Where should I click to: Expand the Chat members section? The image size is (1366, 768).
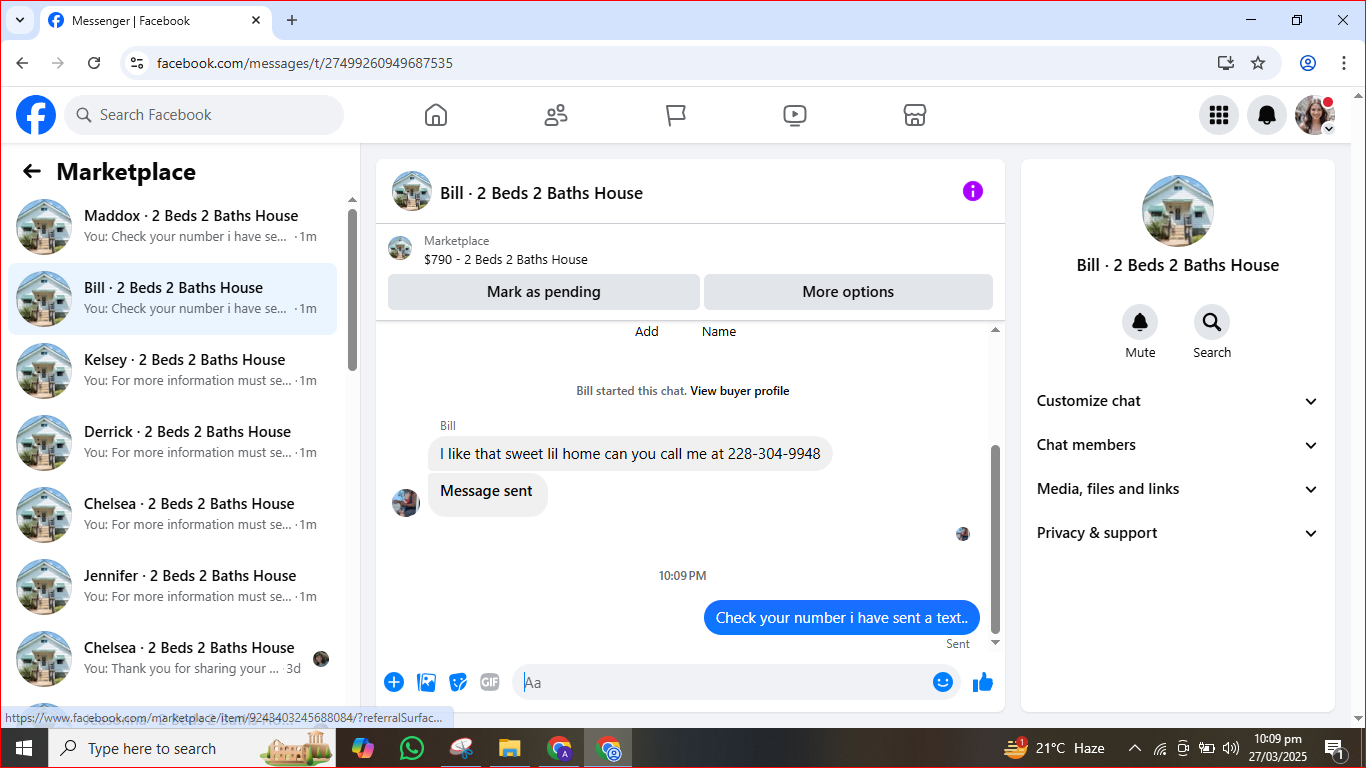(x=1178, y=445)
